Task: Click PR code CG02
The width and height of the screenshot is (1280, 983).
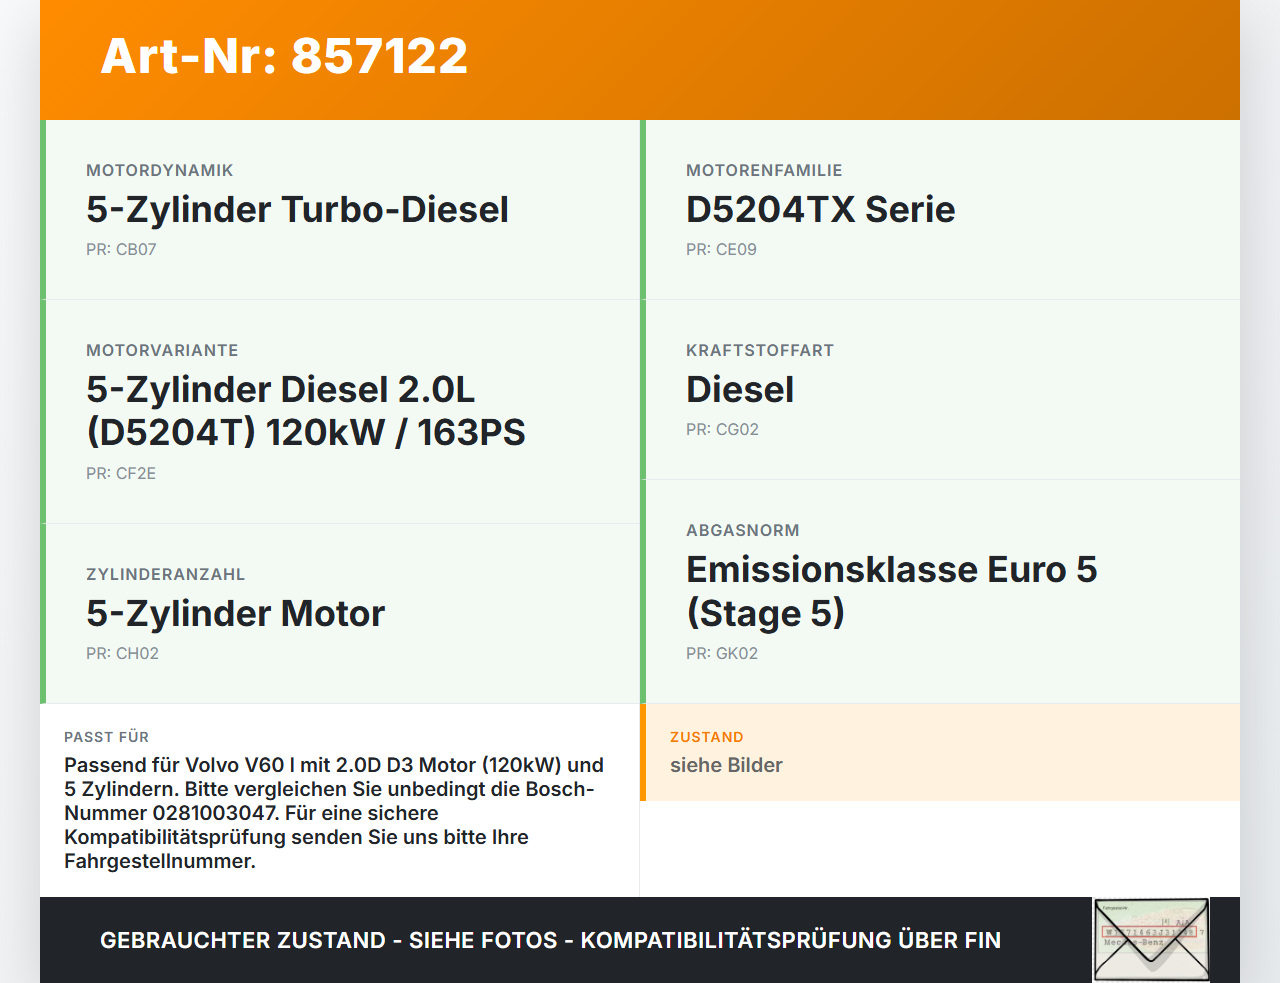Action: tap(722, 430)
